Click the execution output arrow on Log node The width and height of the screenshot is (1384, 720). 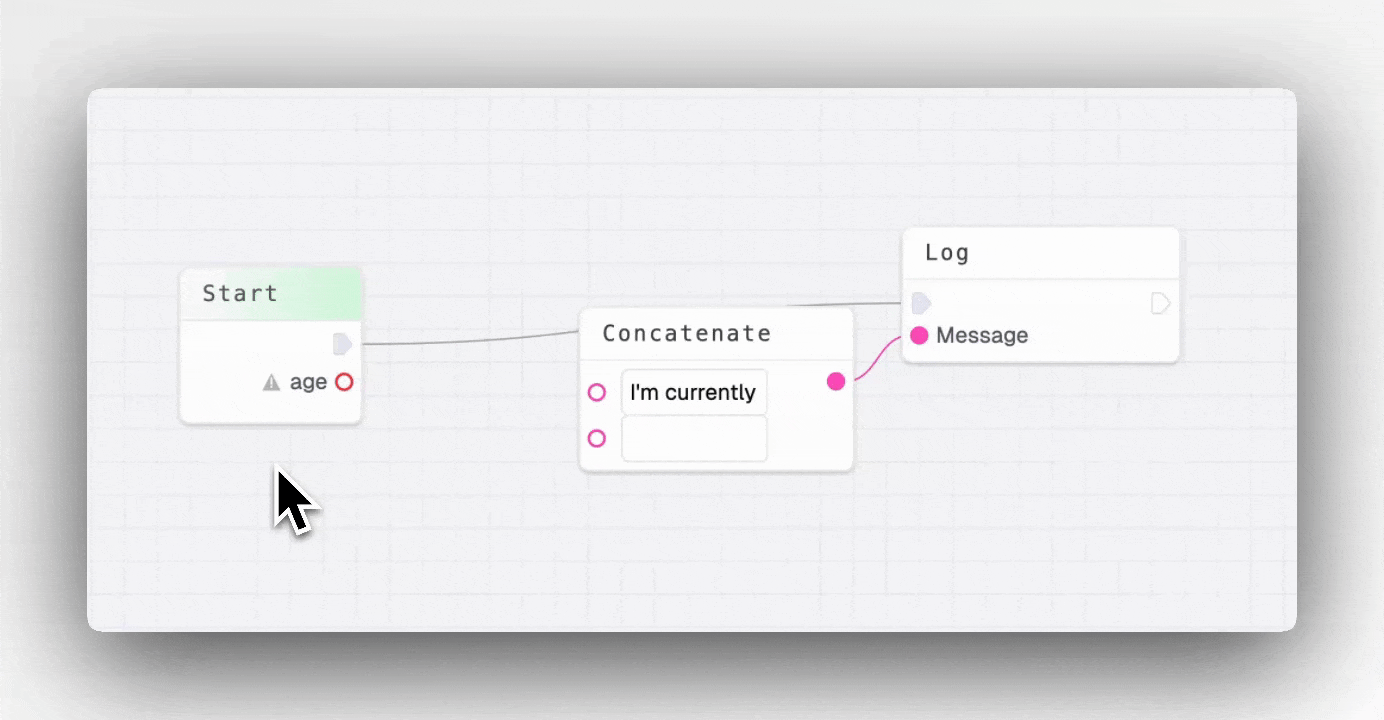click(x=1162, y=303)
